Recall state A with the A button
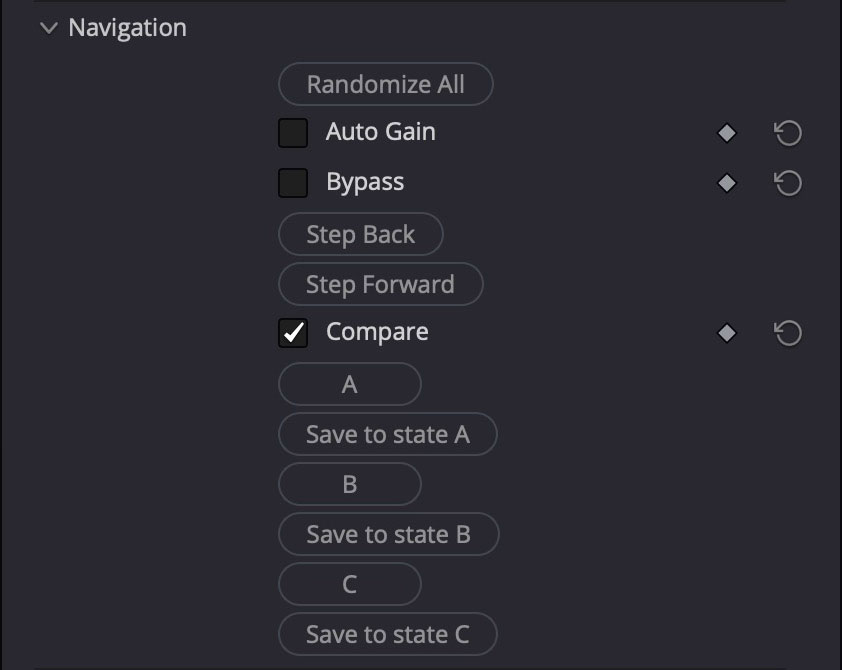Image resolution: width=842 pixels, height=670 pixels. 349,384
